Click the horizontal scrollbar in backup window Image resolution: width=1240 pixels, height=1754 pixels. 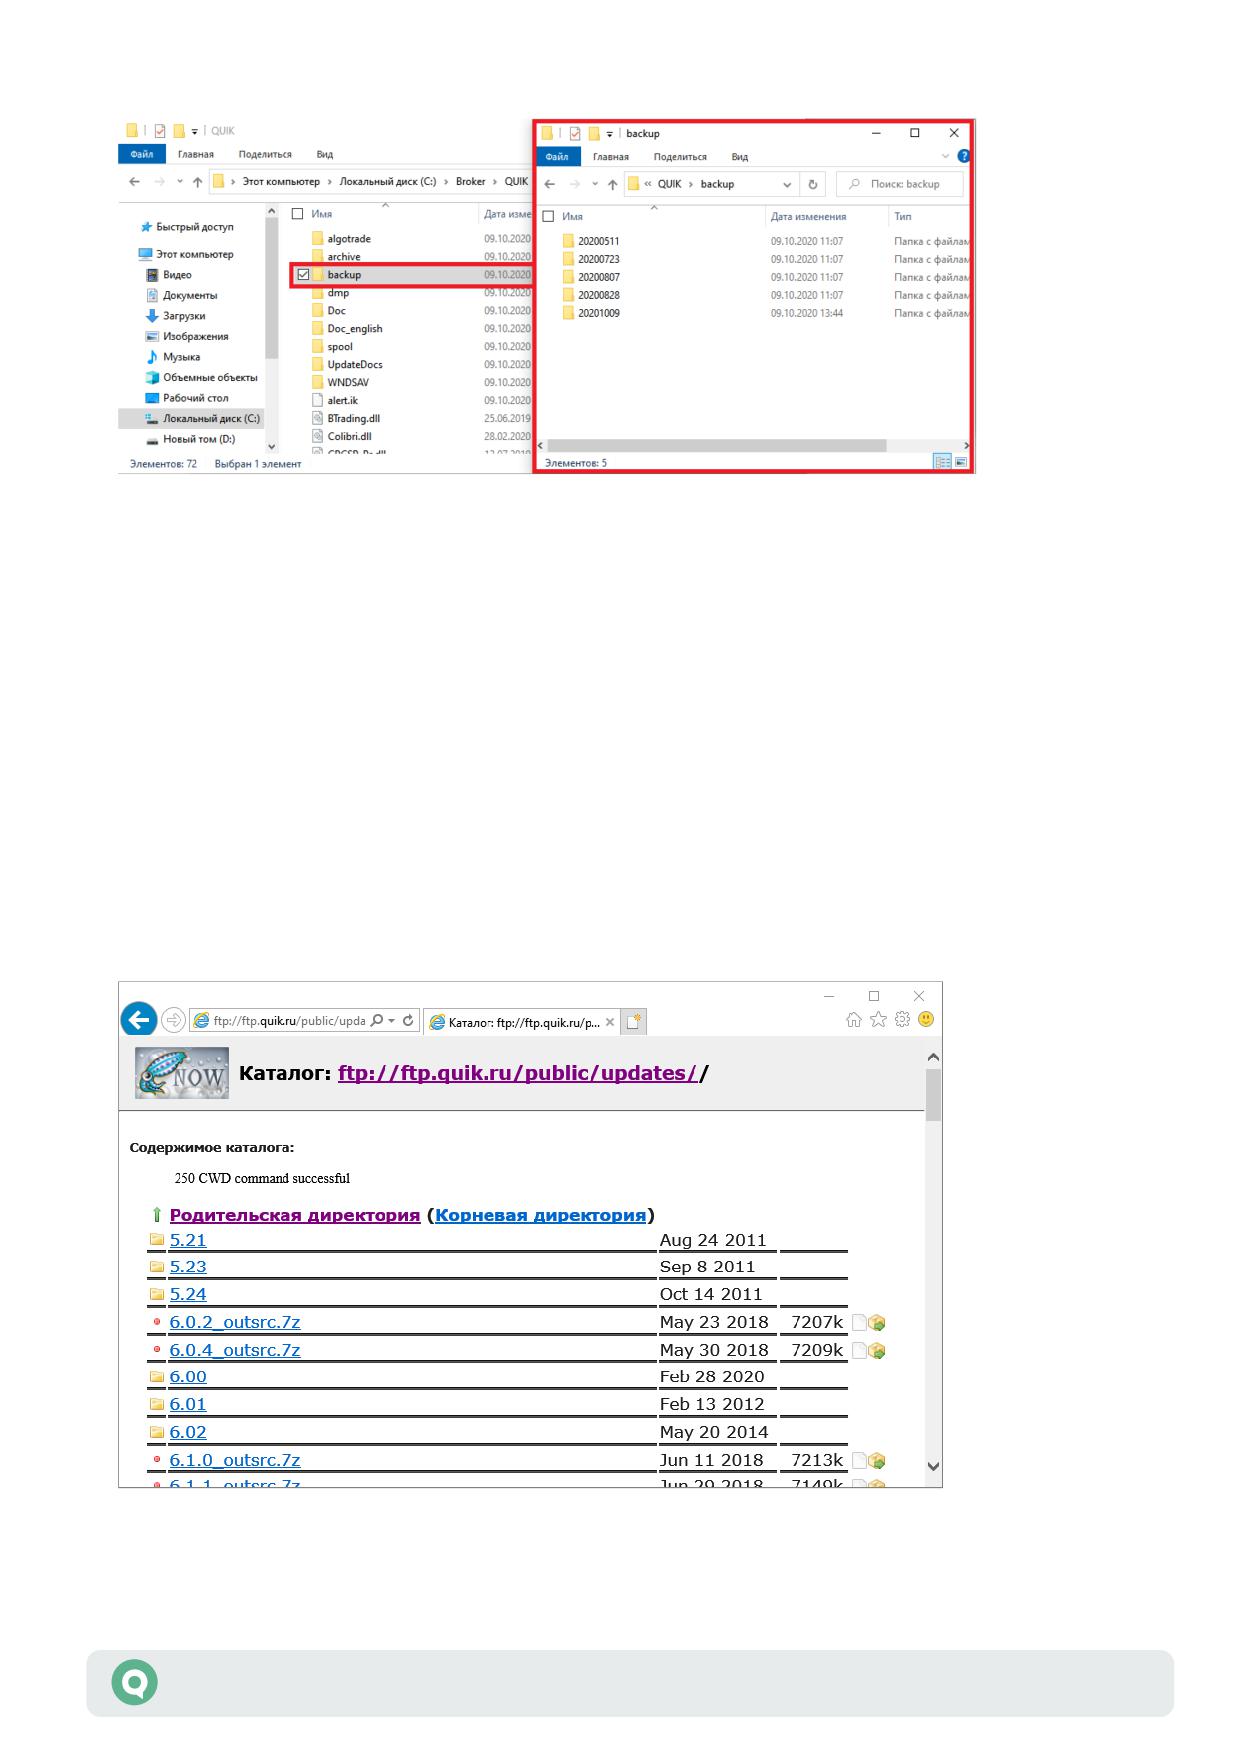(716, 445)
